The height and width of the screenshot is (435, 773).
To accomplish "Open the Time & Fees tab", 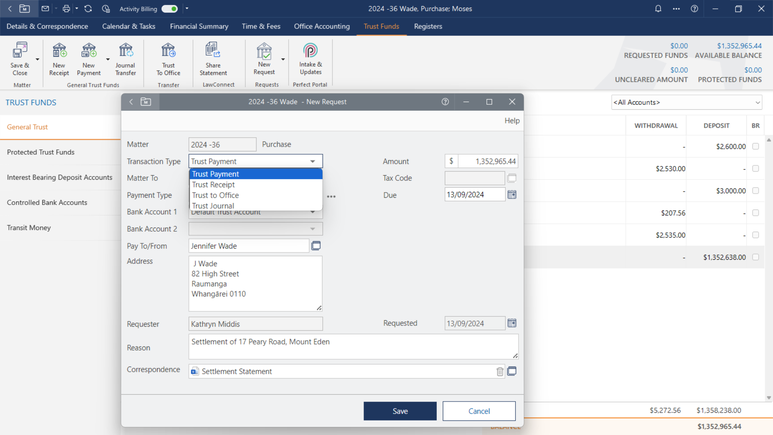I will (261, 26).
